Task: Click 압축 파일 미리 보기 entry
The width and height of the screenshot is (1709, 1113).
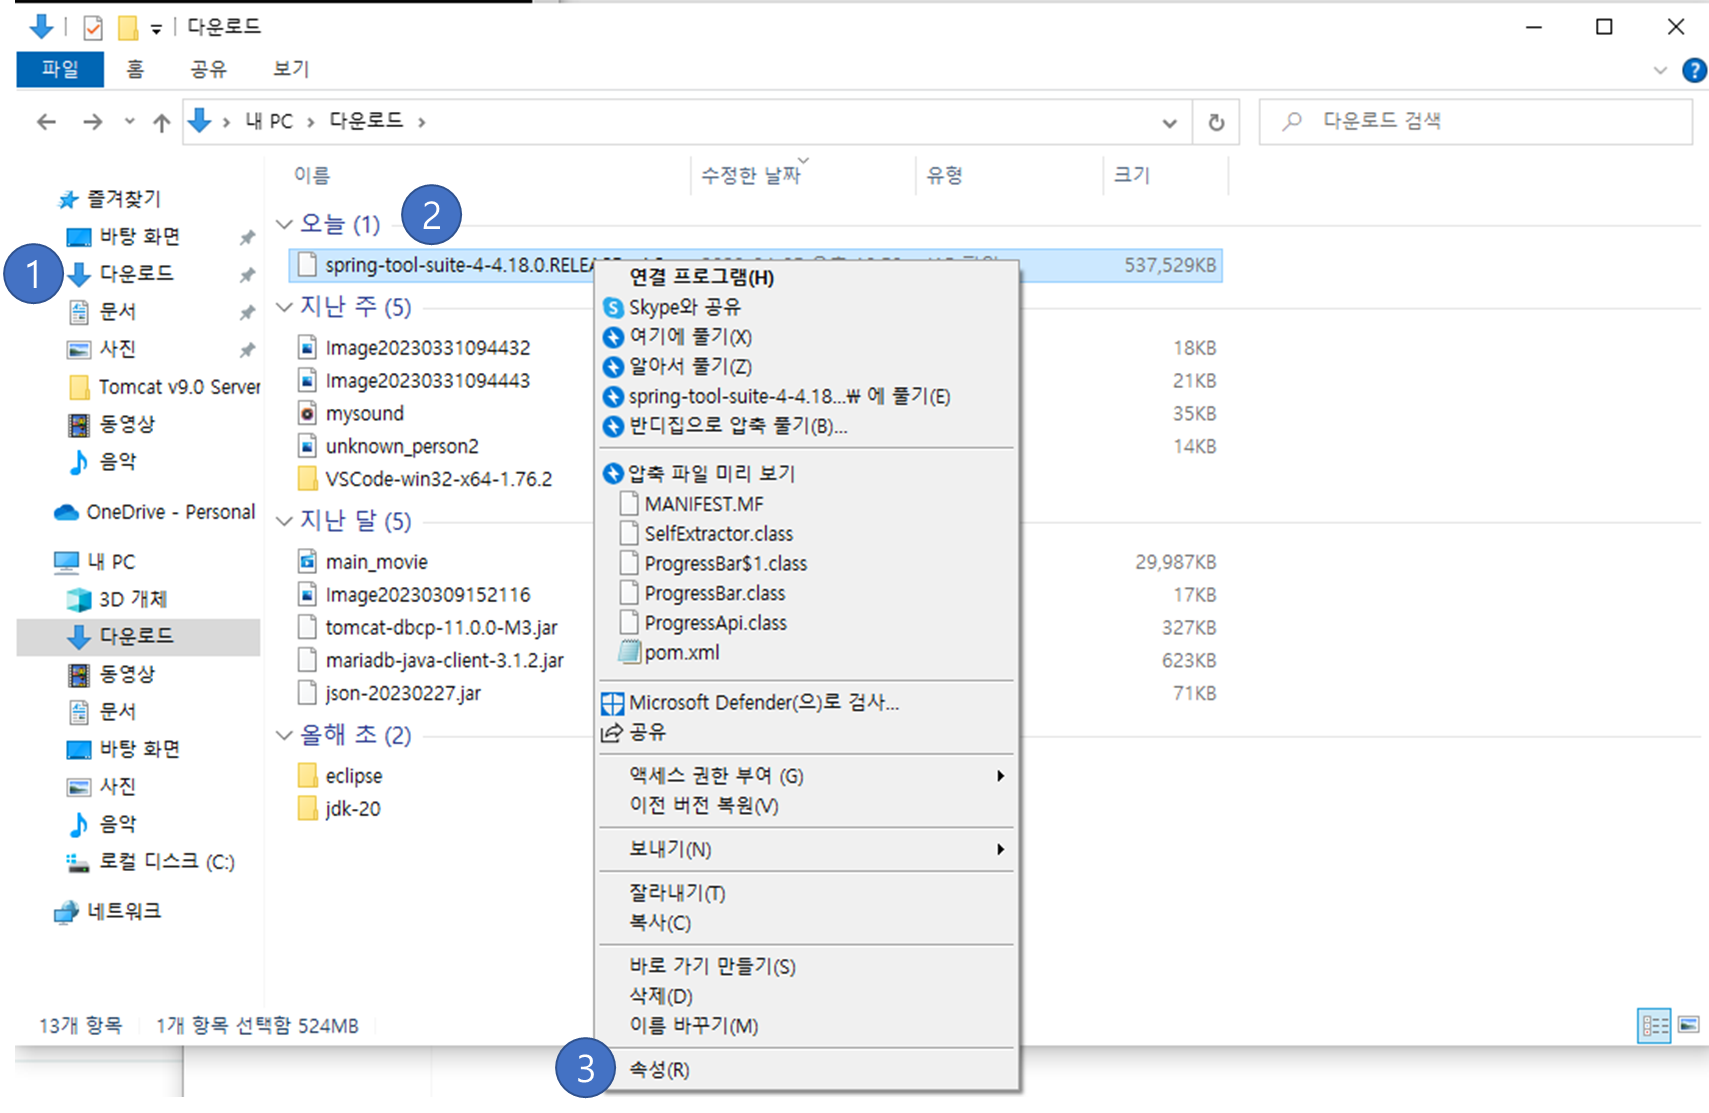Action: (x=806, y=473)
